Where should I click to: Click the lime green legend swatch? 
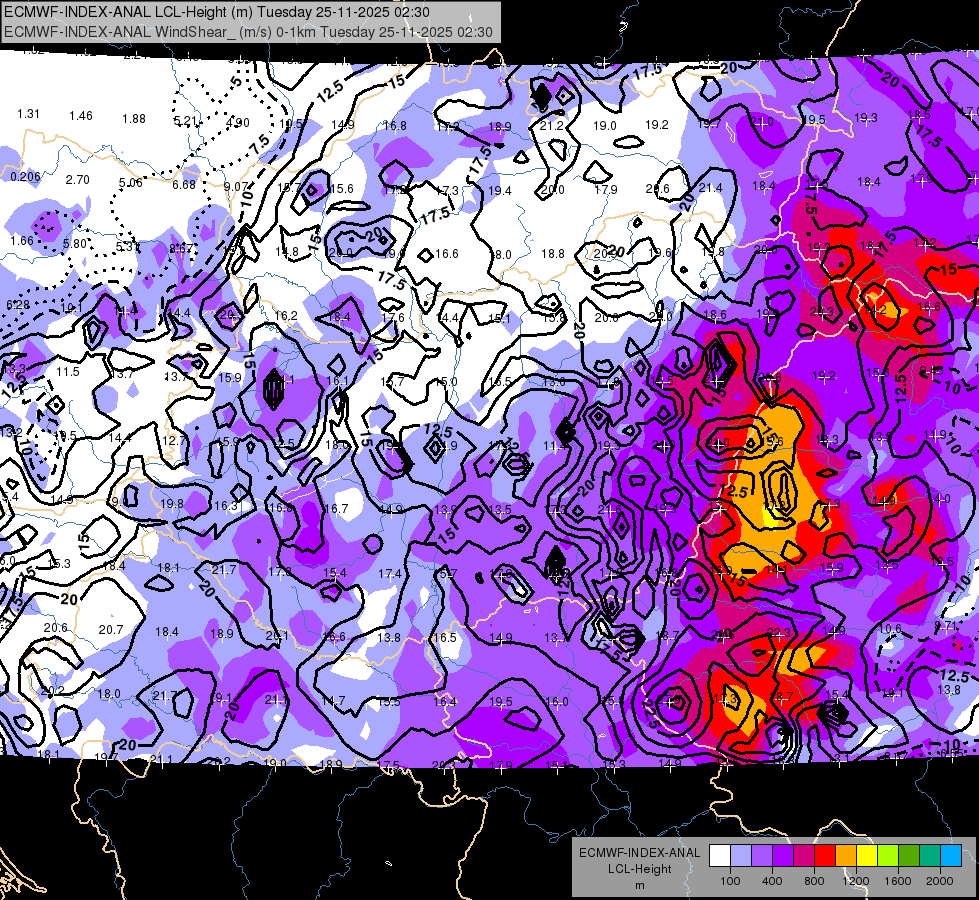coord(888,855)
